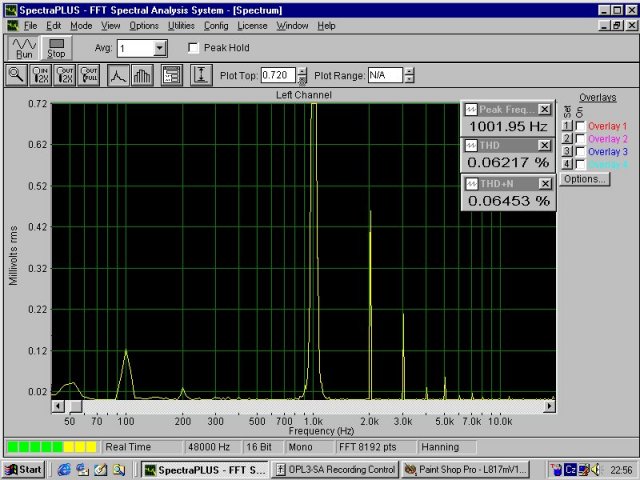640x480 pixels.
Task: Switch to Paint Shop Pro taskbar window
Action: pyautogui.click(x=466, y=470)
